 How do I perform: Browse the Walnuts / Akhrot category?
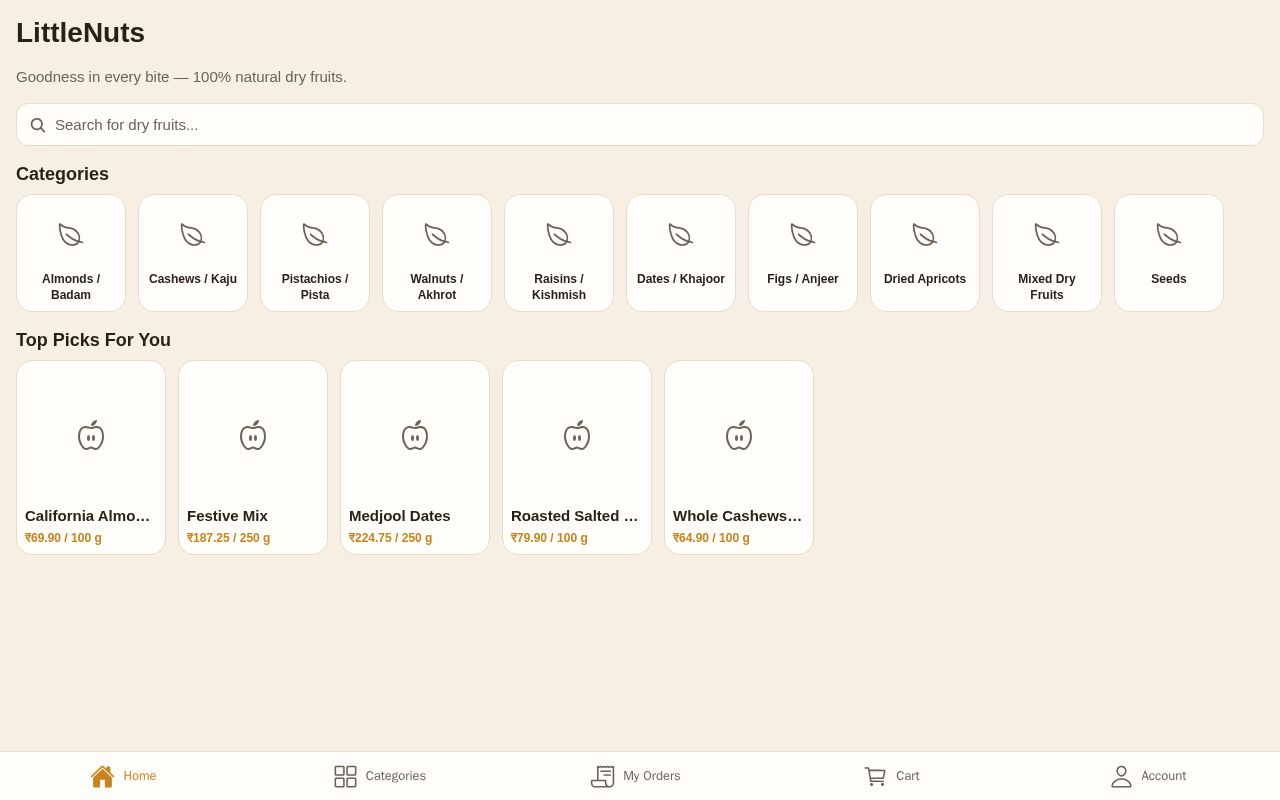pyautogui.click(x=437, y=253)
